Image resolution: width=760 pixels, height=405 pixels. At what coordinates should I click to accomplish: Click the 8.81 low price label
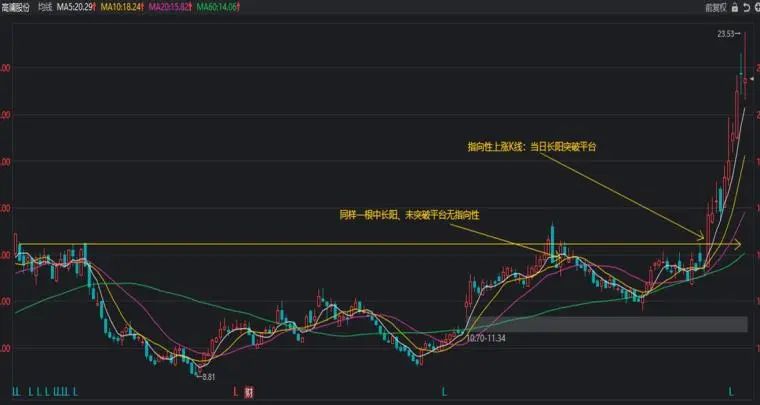click(x=206, y=376)
